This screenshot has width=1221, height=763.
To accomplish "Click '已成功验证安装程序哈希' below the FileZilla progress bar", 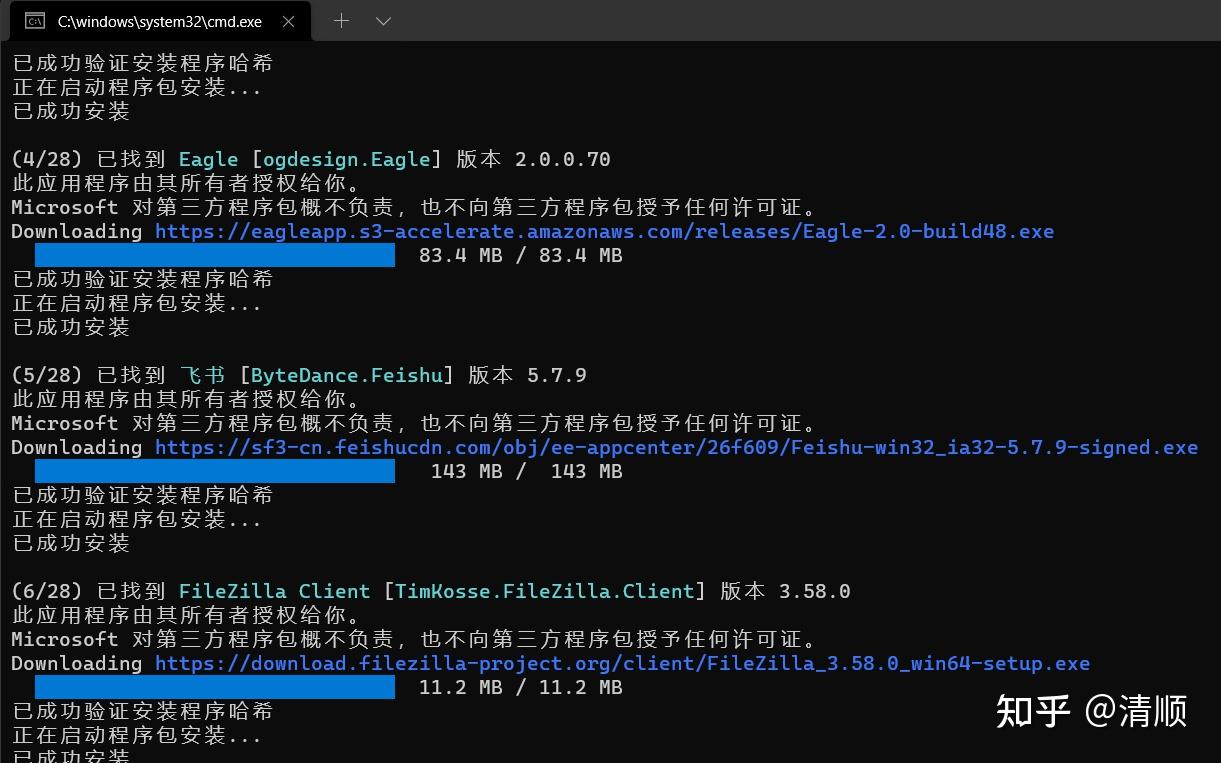I will 142,711.
